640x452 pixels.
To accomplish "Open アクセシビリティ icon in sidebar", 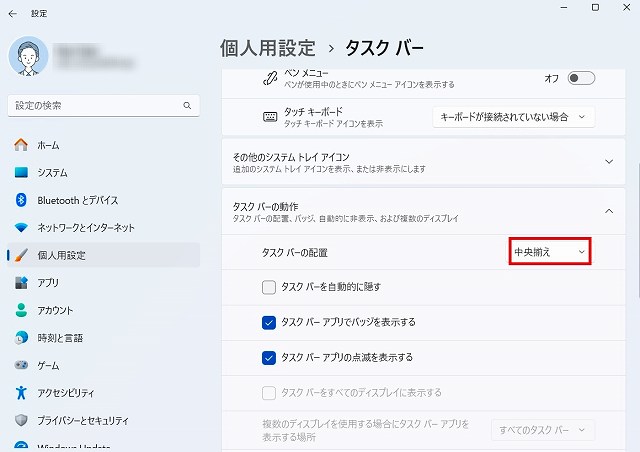I will (21, 392).
